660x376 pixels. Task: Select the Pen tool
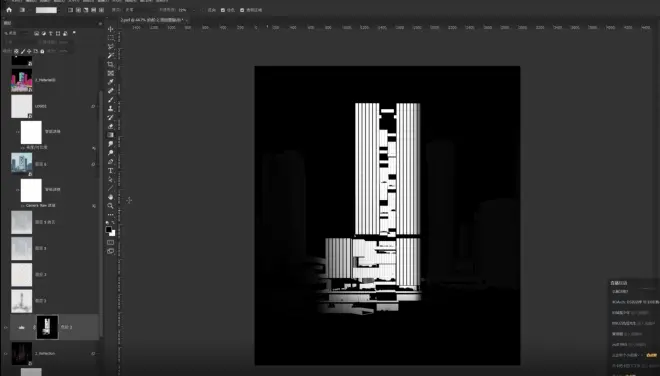[111, 162]
